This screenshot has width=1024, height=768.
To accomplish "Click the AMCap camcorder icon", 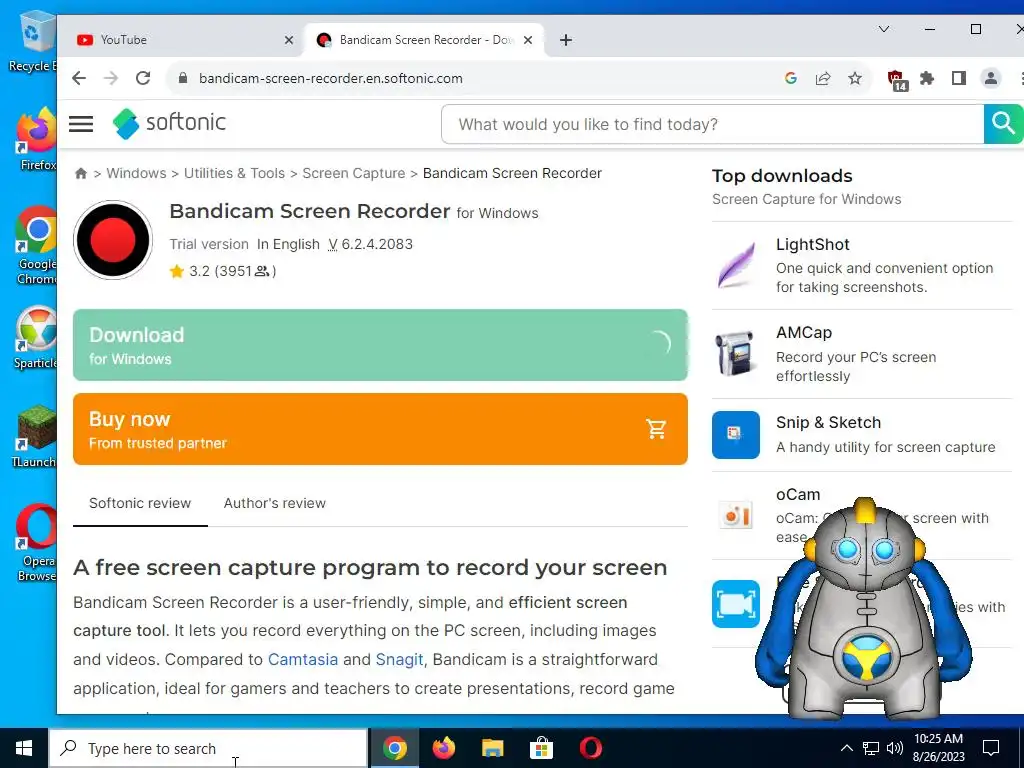I will click(735, 353).
